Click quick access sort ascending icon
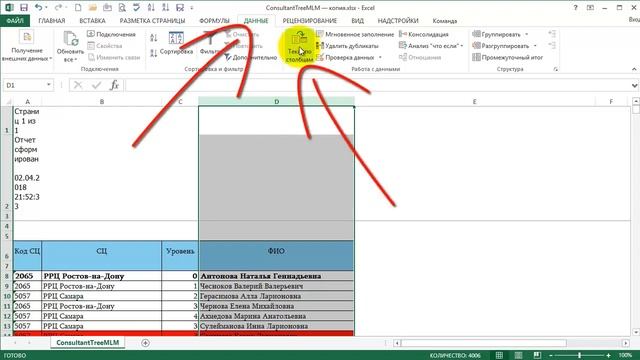 pos(151,8)
